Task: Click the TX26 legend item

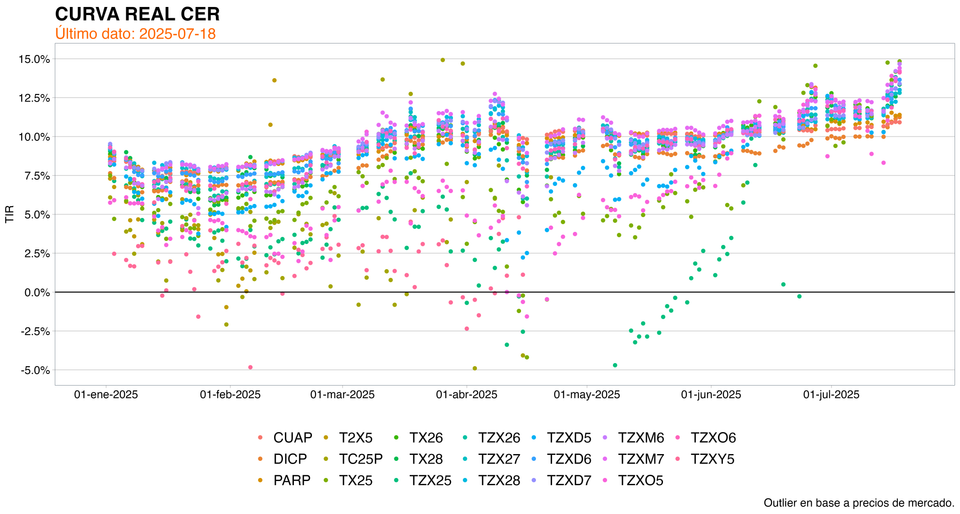Action: [x=427, y=438]
